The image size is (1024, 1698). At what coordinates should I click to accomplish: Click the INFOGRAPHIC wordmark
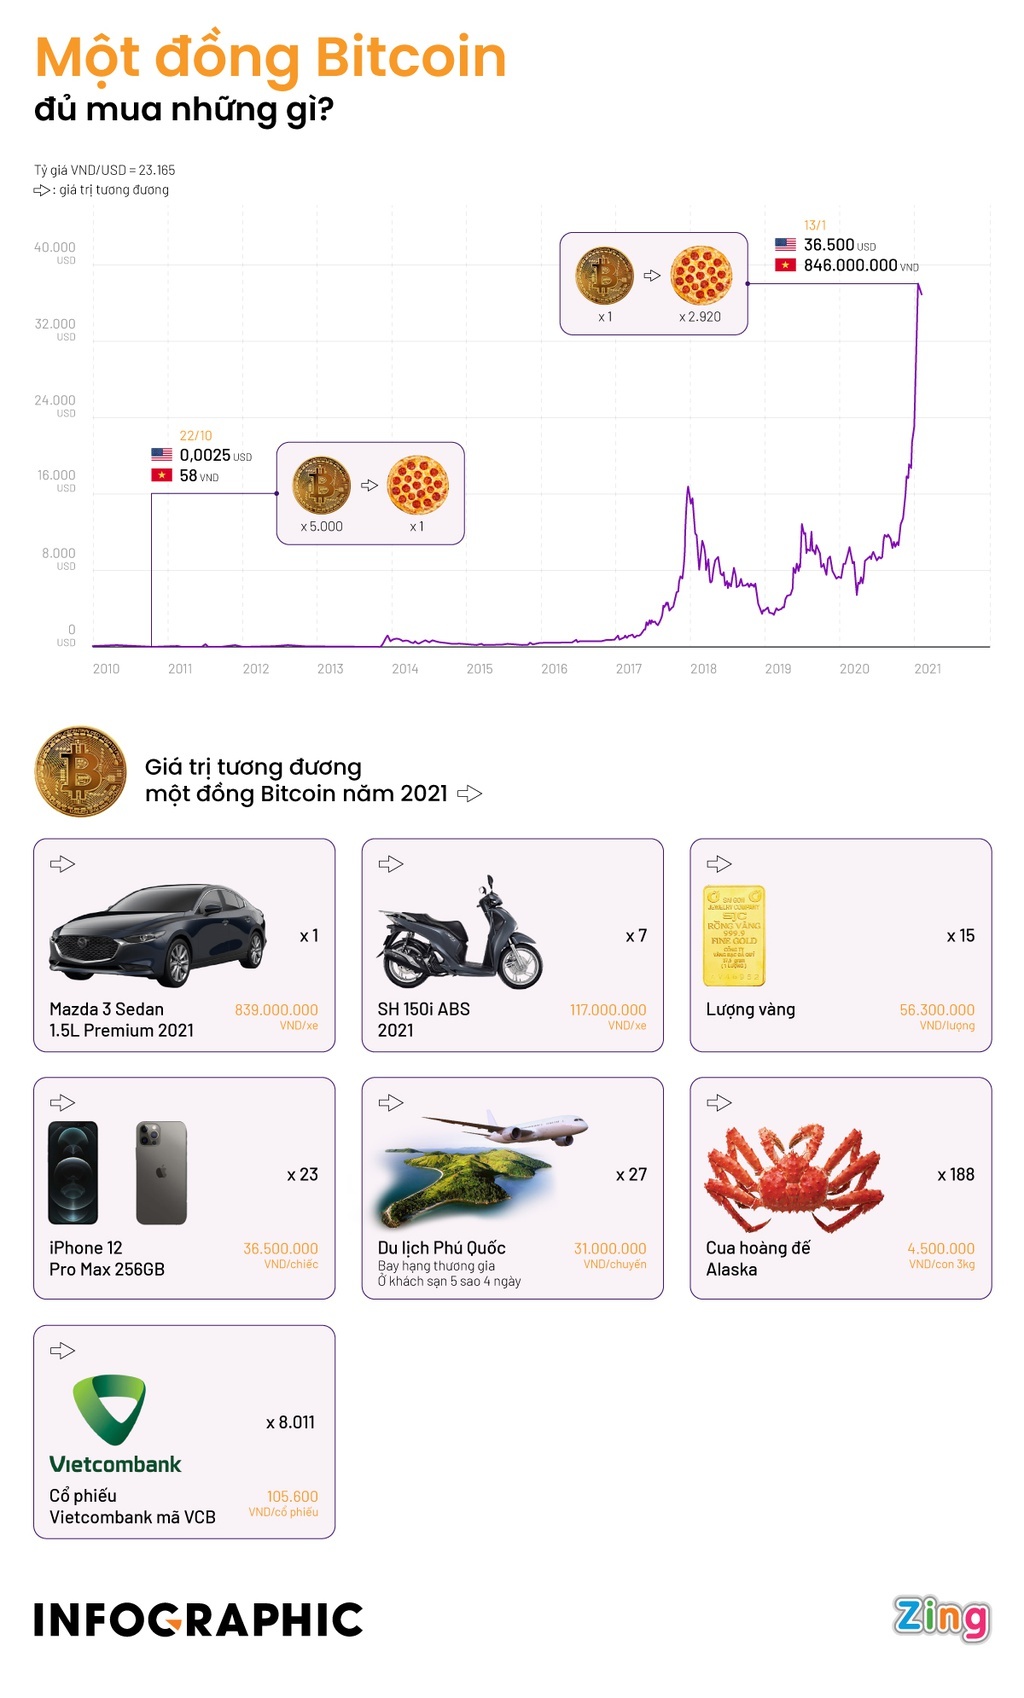(x=198, y=1620)
